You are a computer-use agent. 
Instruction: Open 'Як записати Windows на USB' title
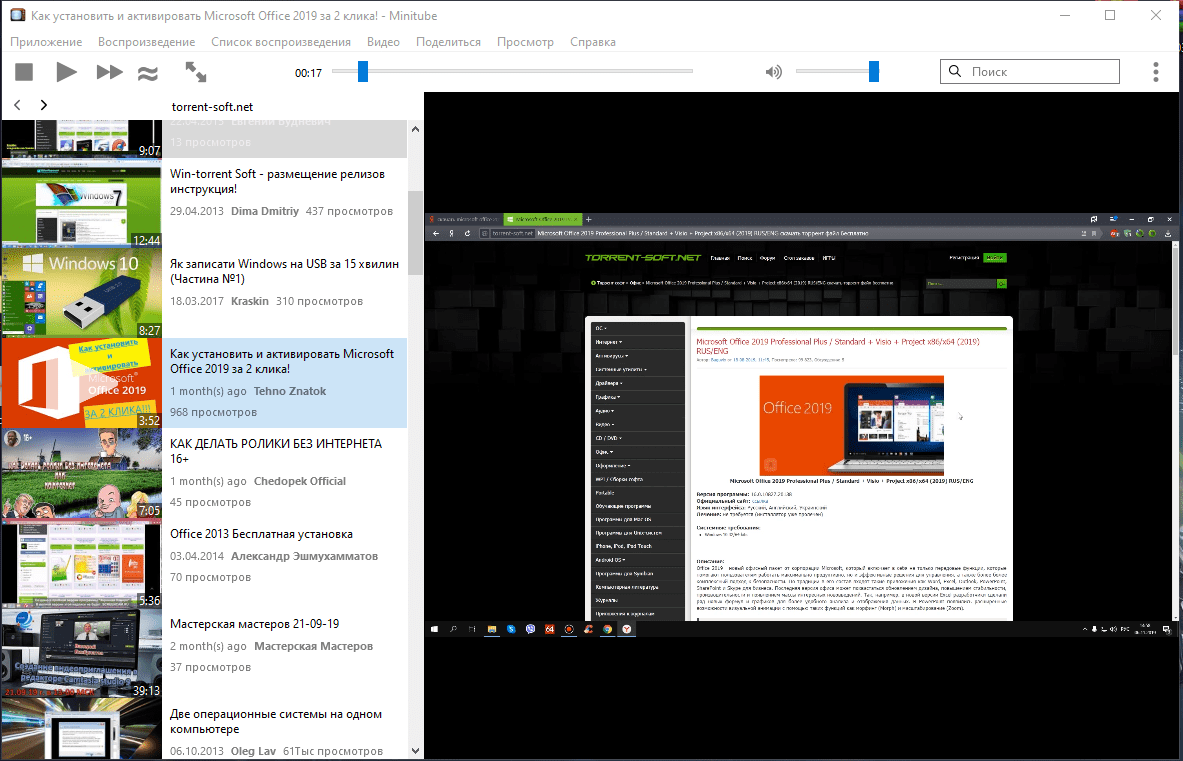284,271
